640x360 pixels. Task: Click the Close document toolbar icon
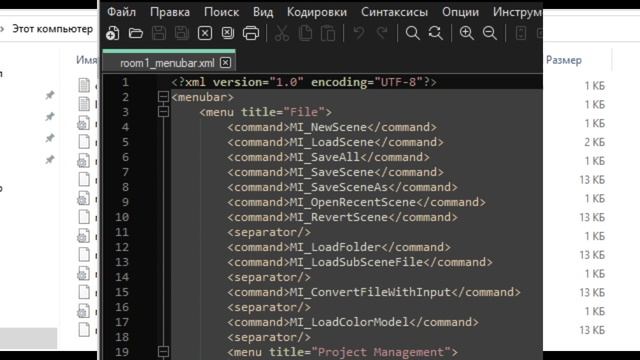[205, 33]
